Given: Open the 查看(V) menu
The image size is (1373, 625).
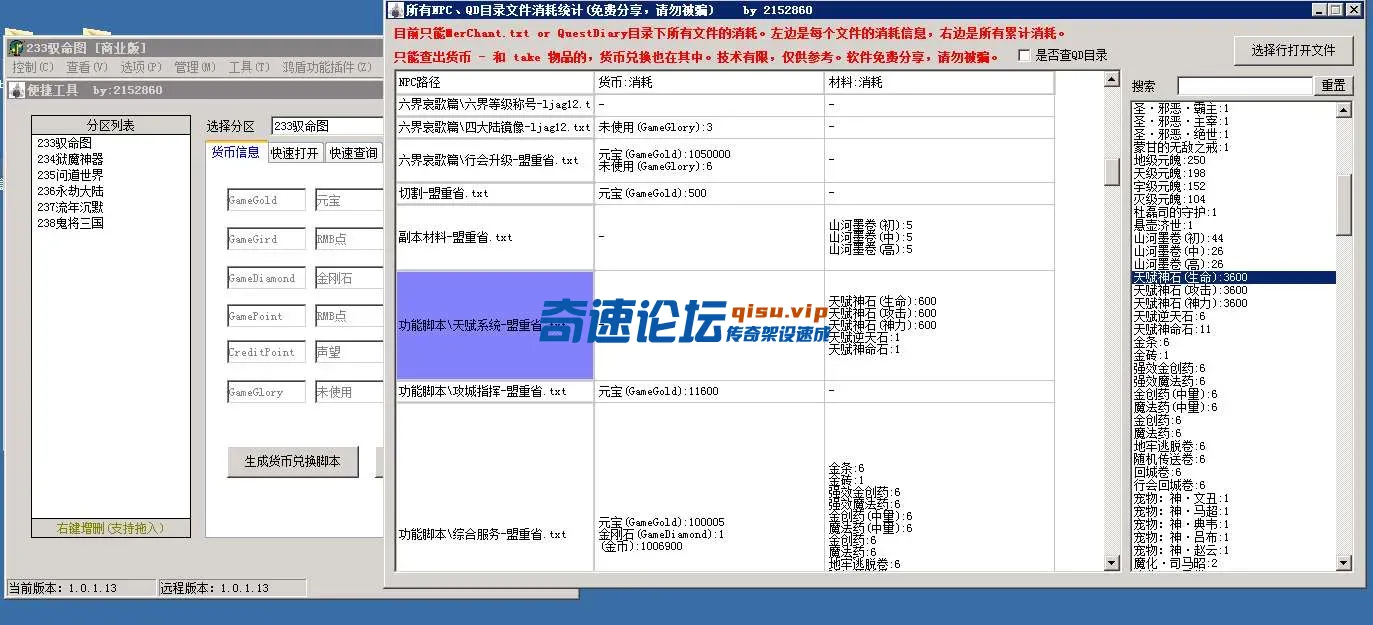Looking at the screenshot, I should pos(87,67).
